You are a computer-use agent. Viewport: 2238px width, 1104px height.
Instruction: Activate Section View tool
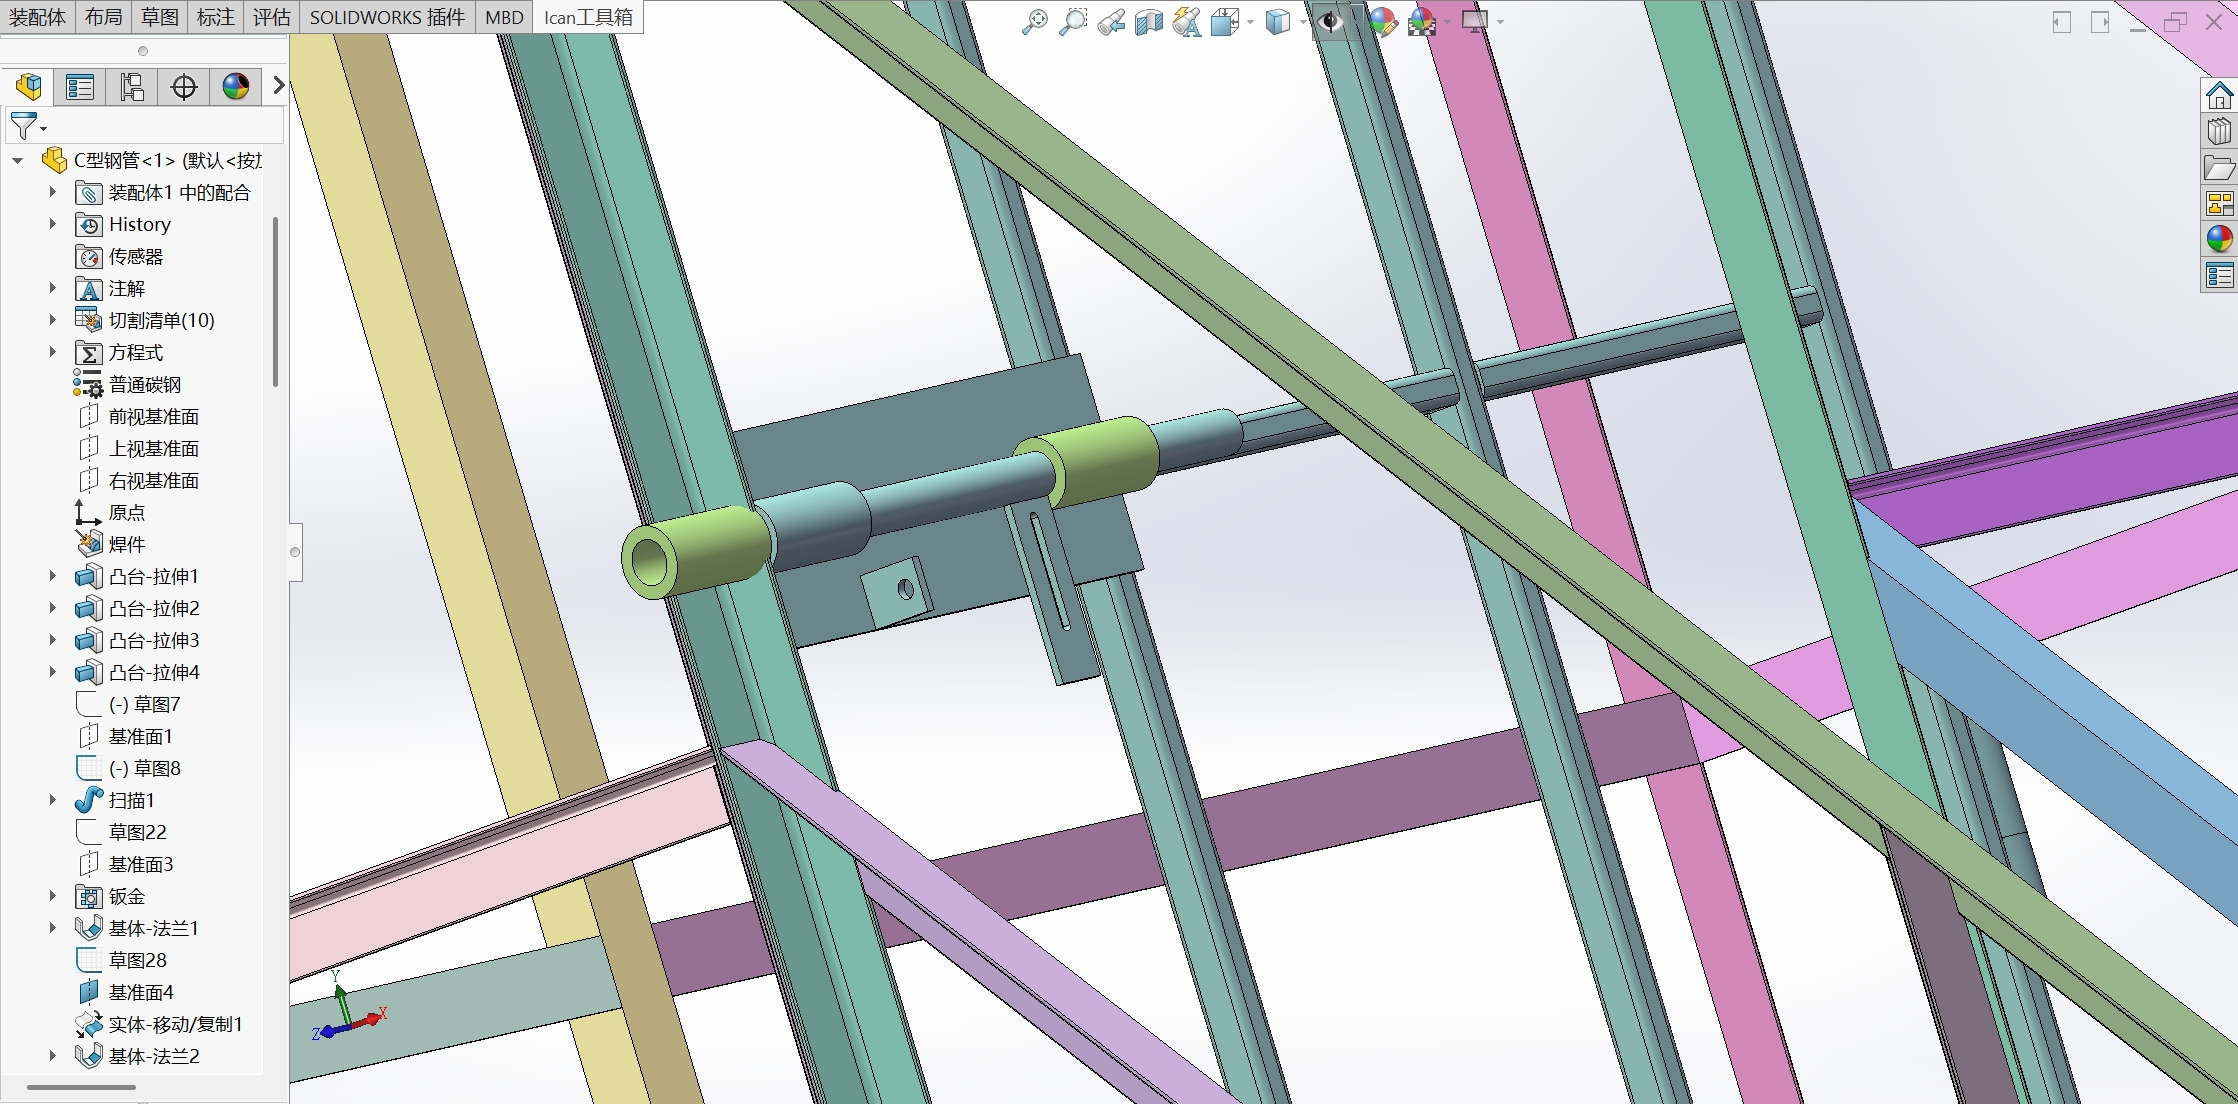1149,22
